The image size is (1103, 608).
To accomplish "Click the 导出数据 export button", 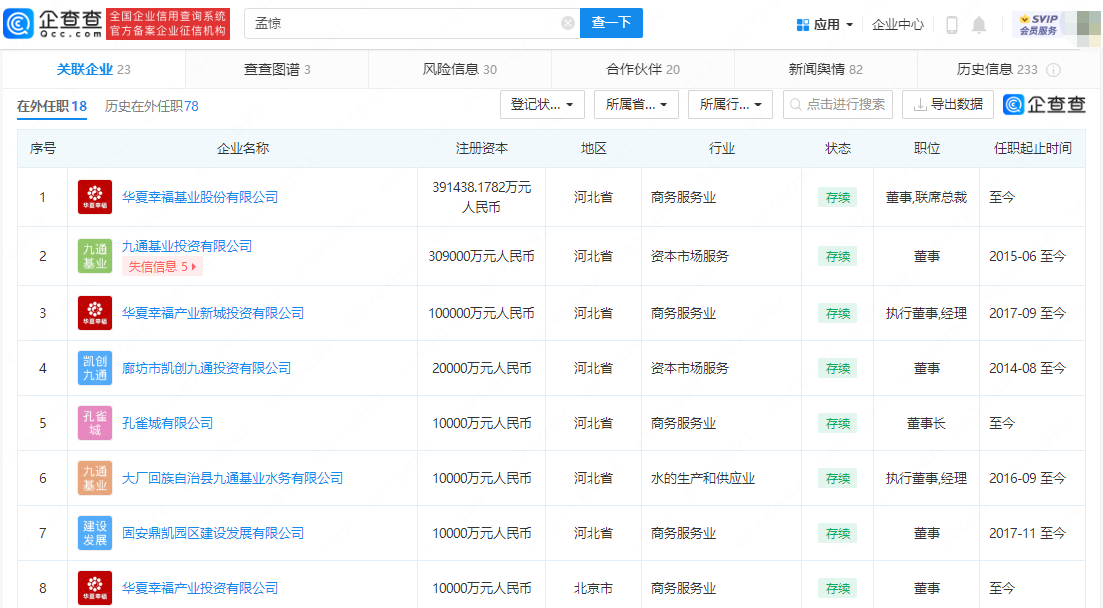I will (947, 104).
